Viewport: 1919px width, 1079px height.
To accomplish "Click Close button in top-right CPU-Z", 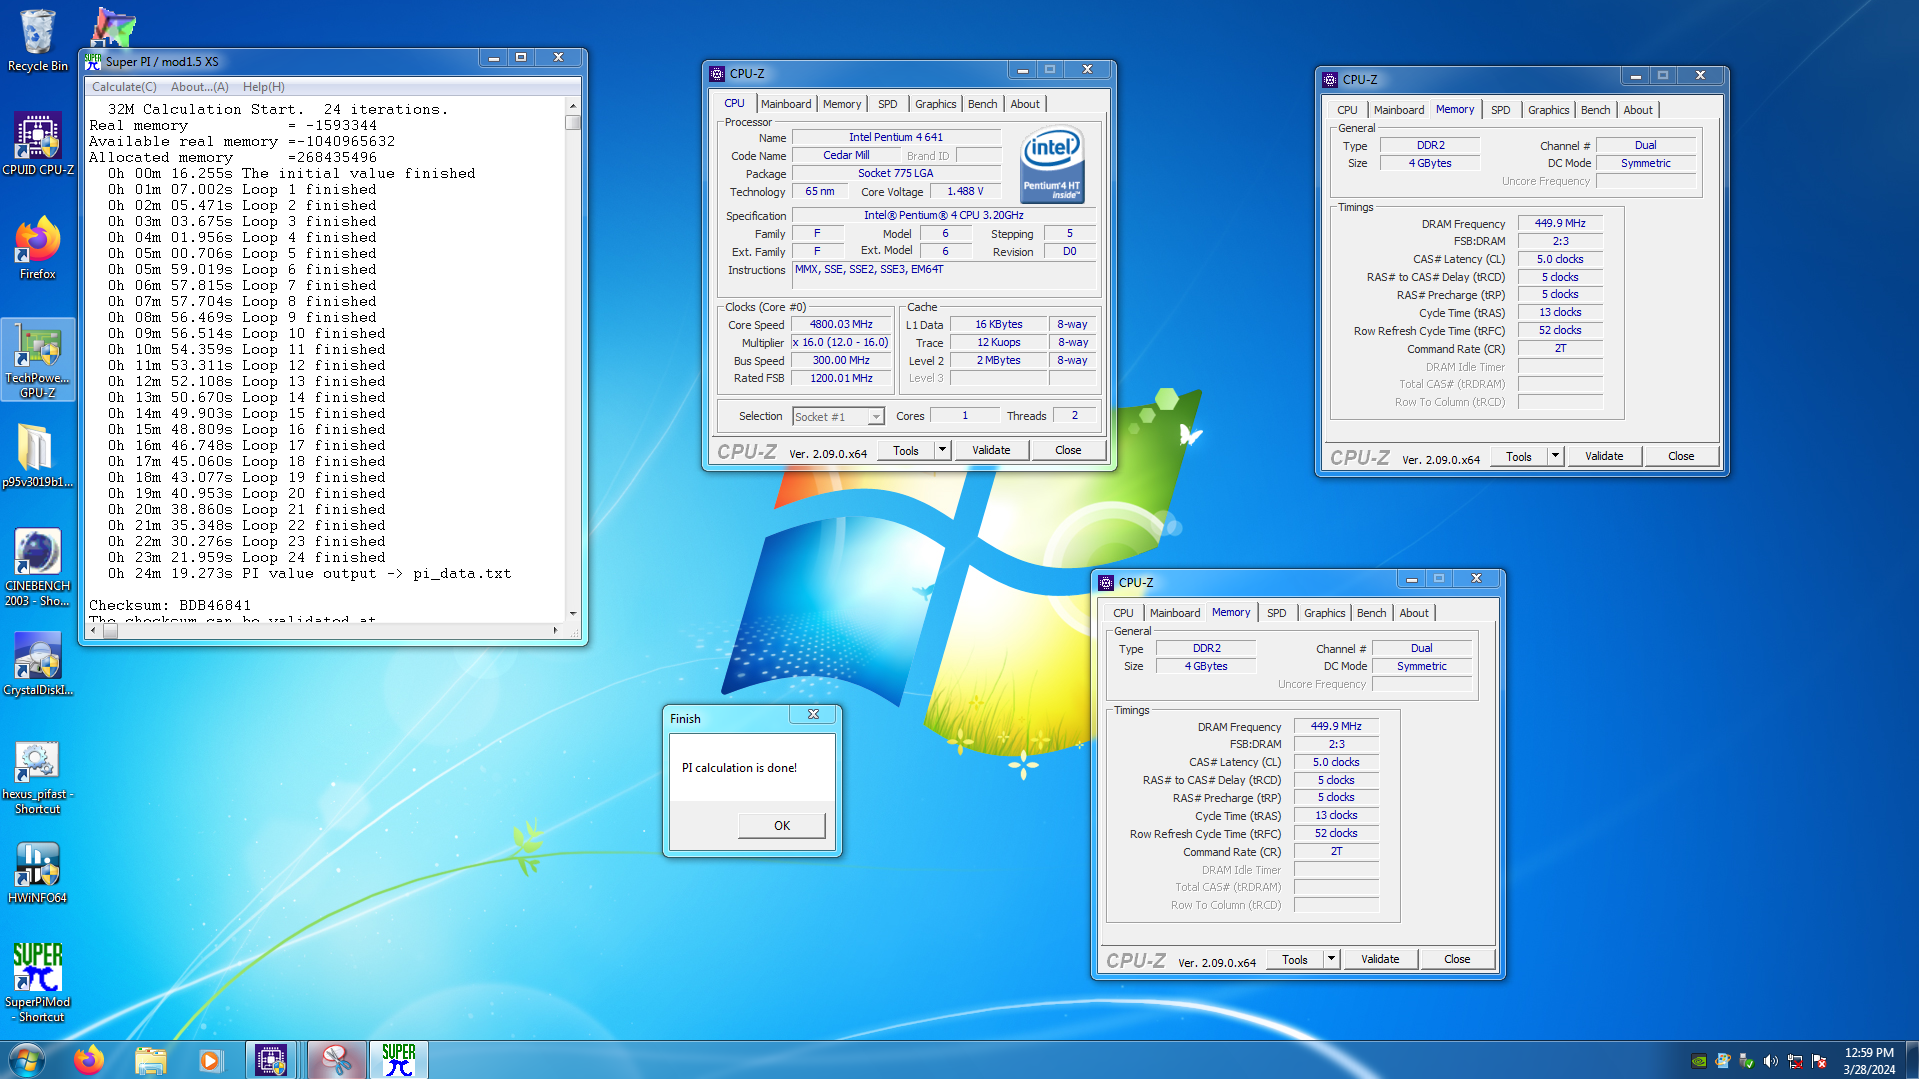I will 1681,456.
